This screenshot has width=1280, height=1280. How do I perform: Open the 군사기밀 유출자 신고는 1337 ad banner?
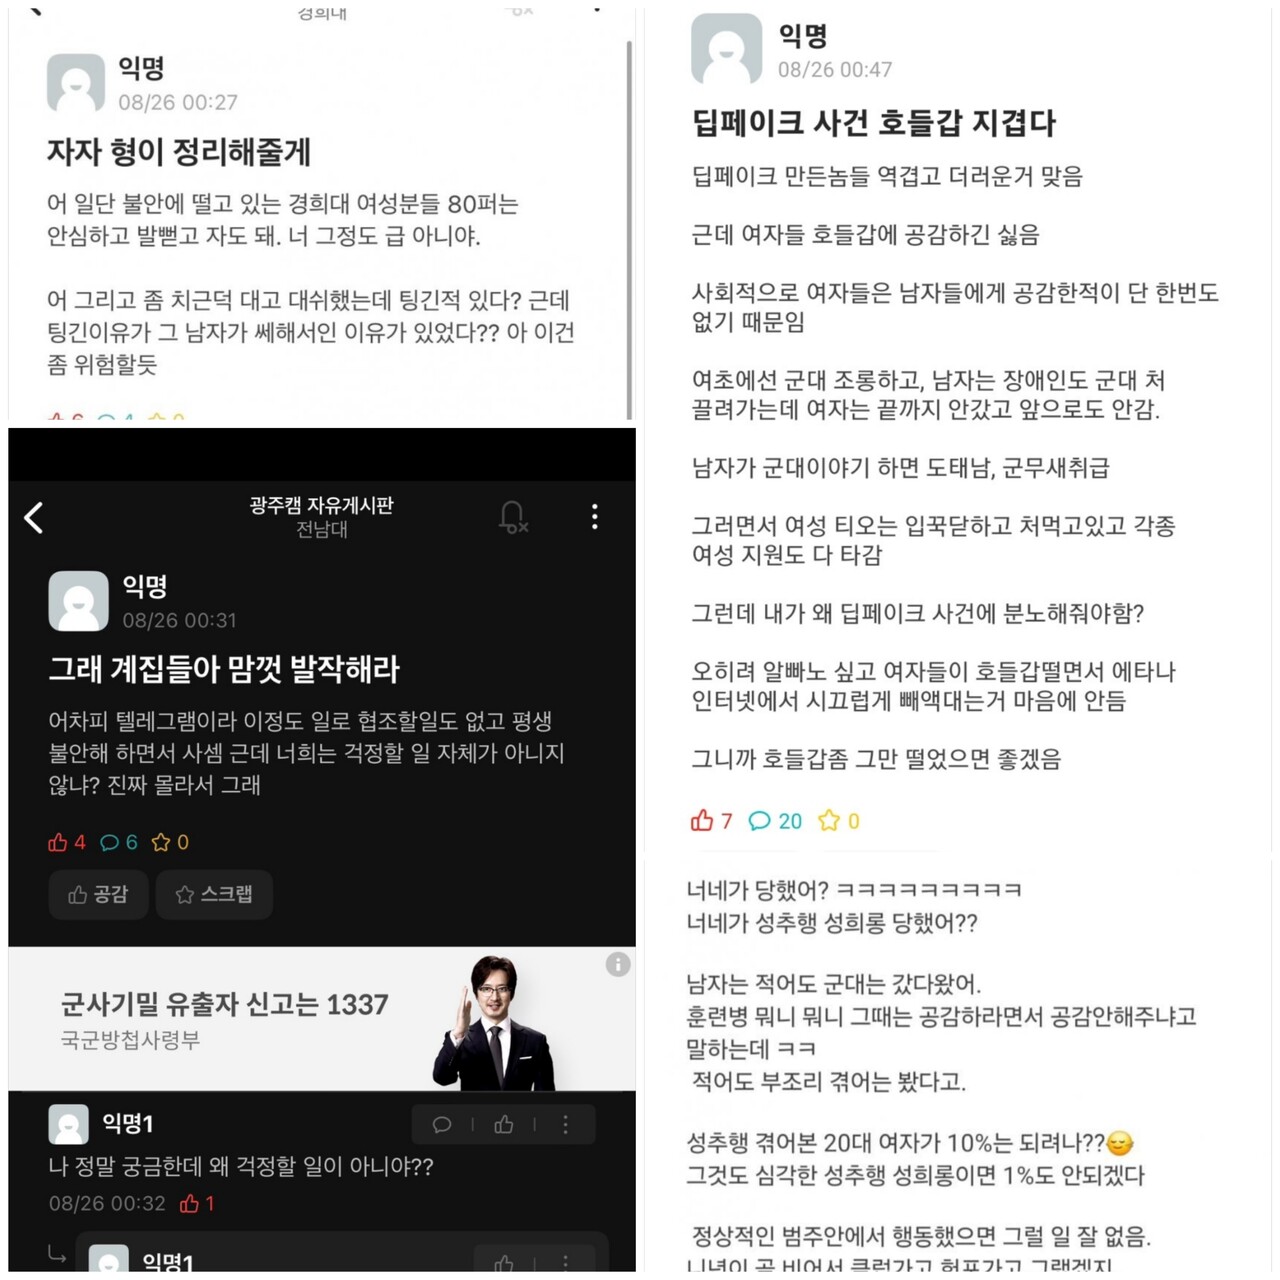(322, 1019)
